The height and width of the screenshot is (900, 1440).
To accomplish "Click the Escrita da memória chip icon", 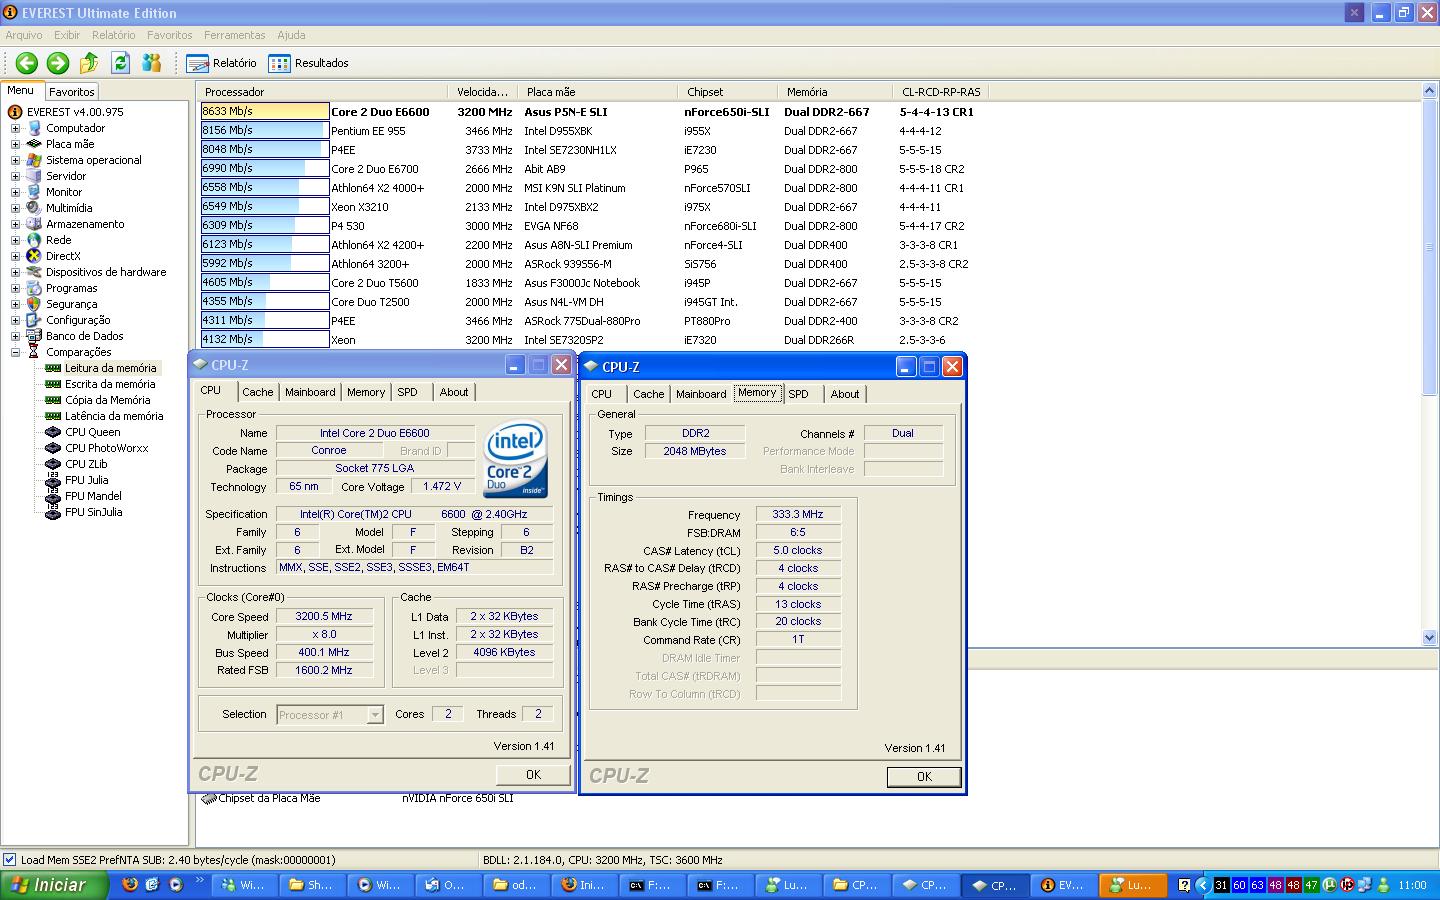I will point(53,384).
